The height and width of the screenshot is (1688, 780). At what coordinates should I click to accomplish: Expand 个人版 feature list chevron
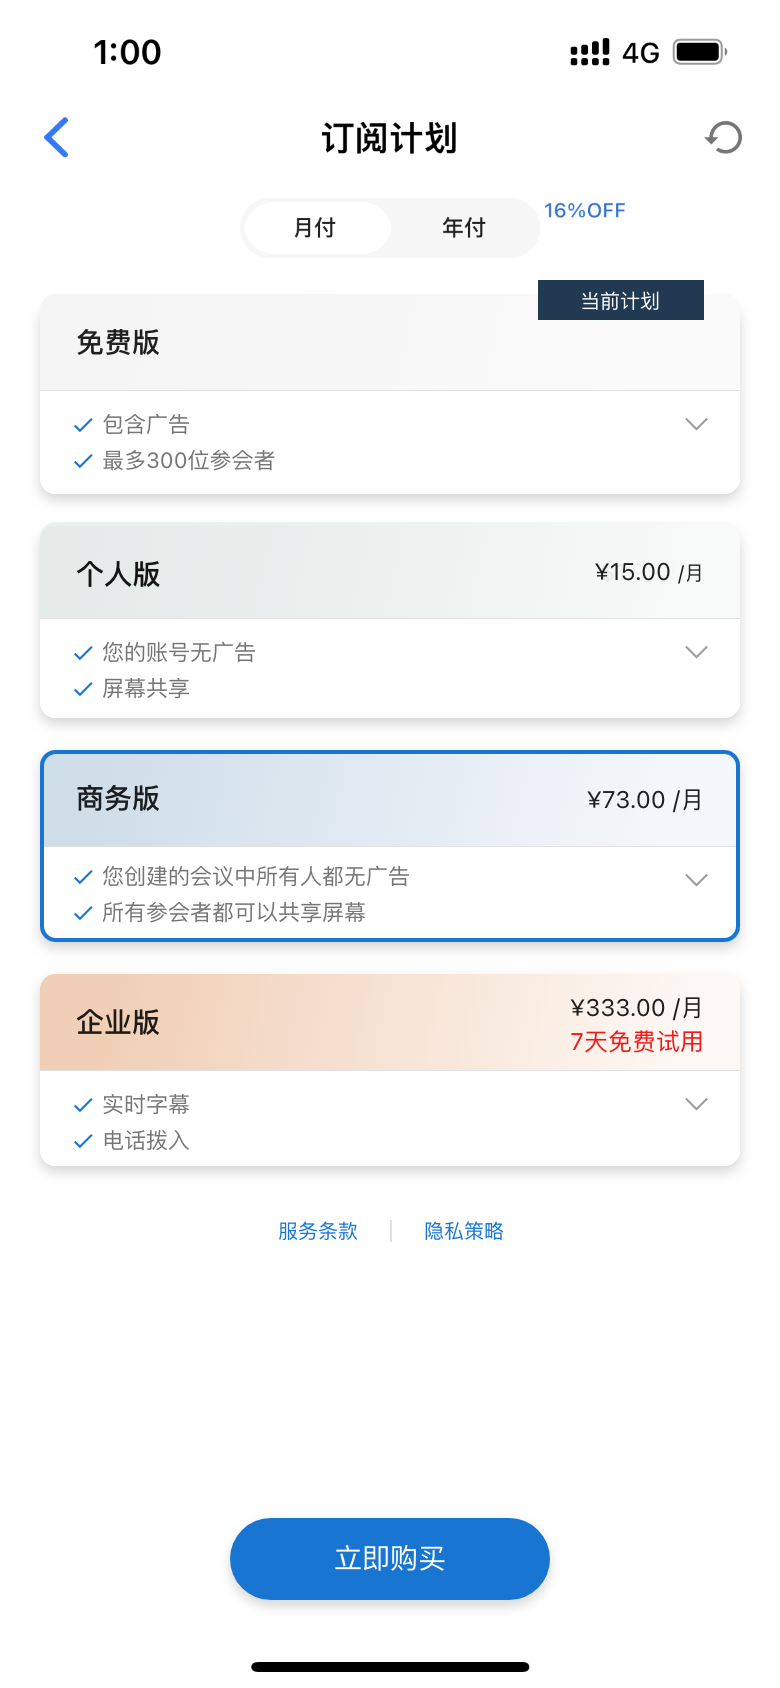(696, 652)
